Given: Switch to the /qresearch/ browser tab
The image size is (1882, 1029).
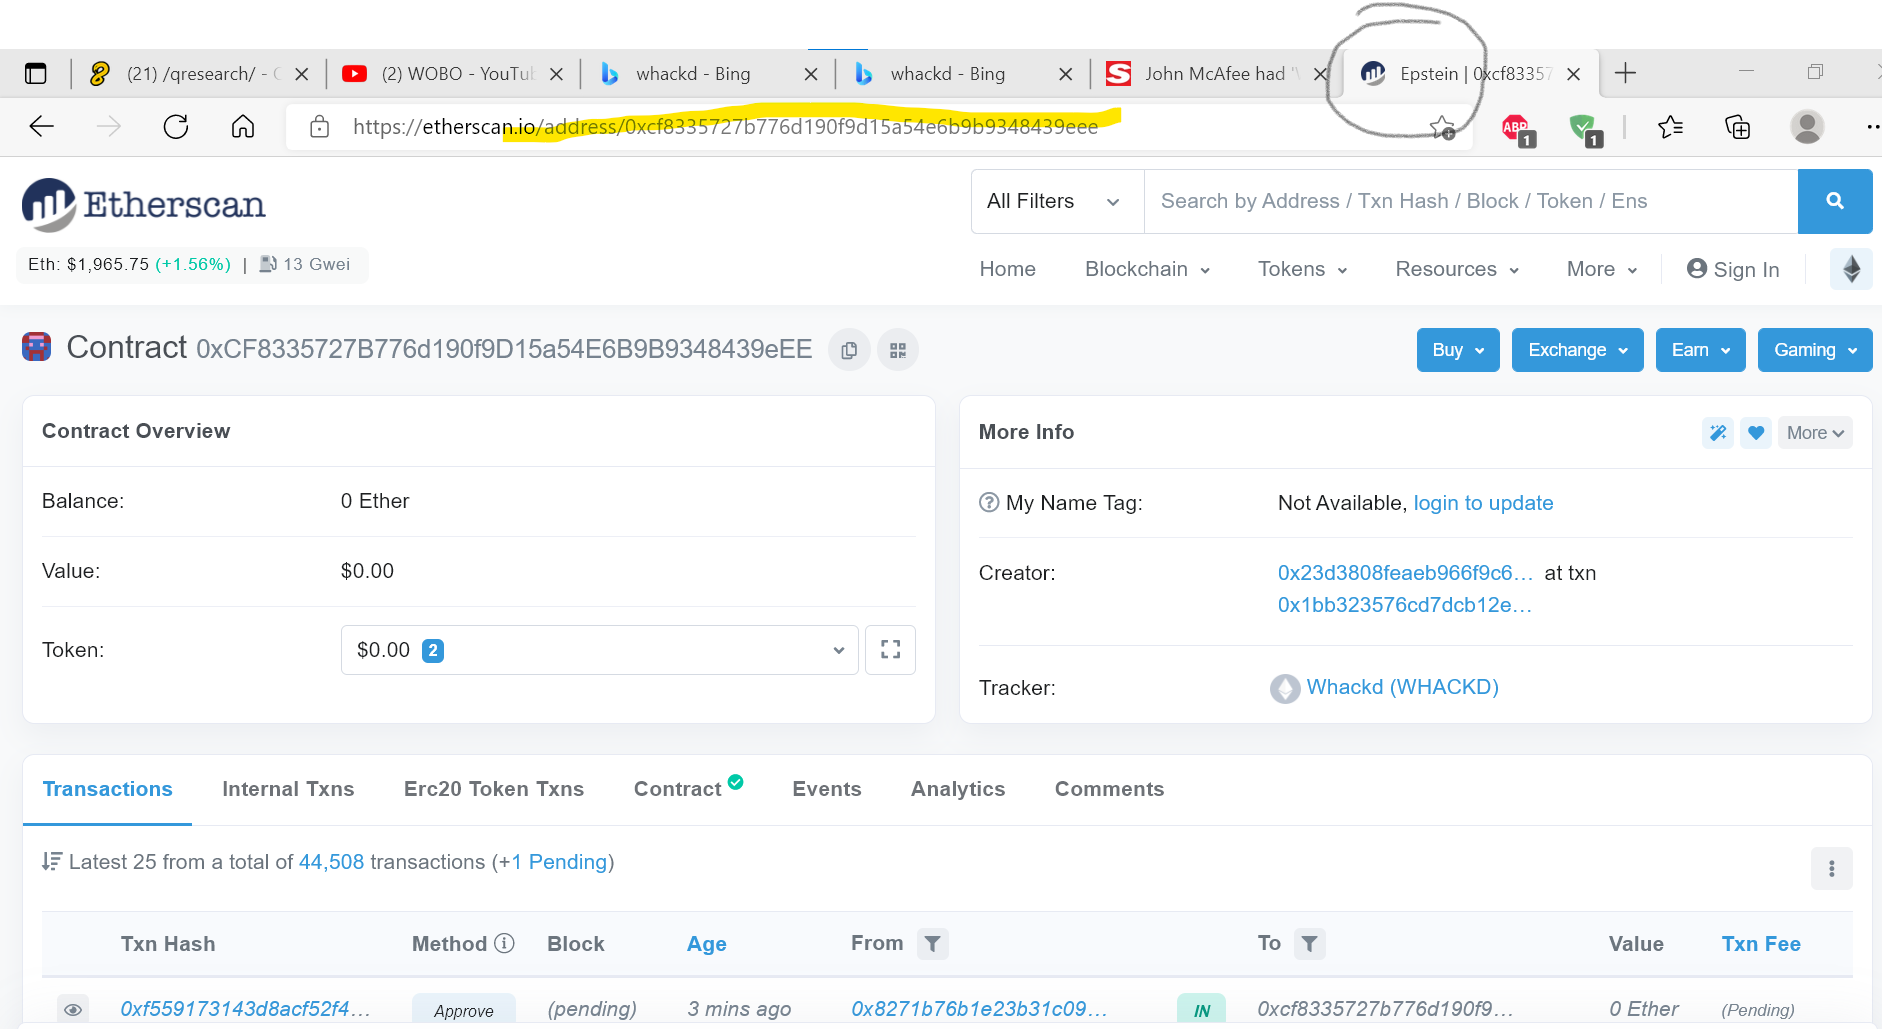Looking at the screenshot, I should click(x=198, y=73).
